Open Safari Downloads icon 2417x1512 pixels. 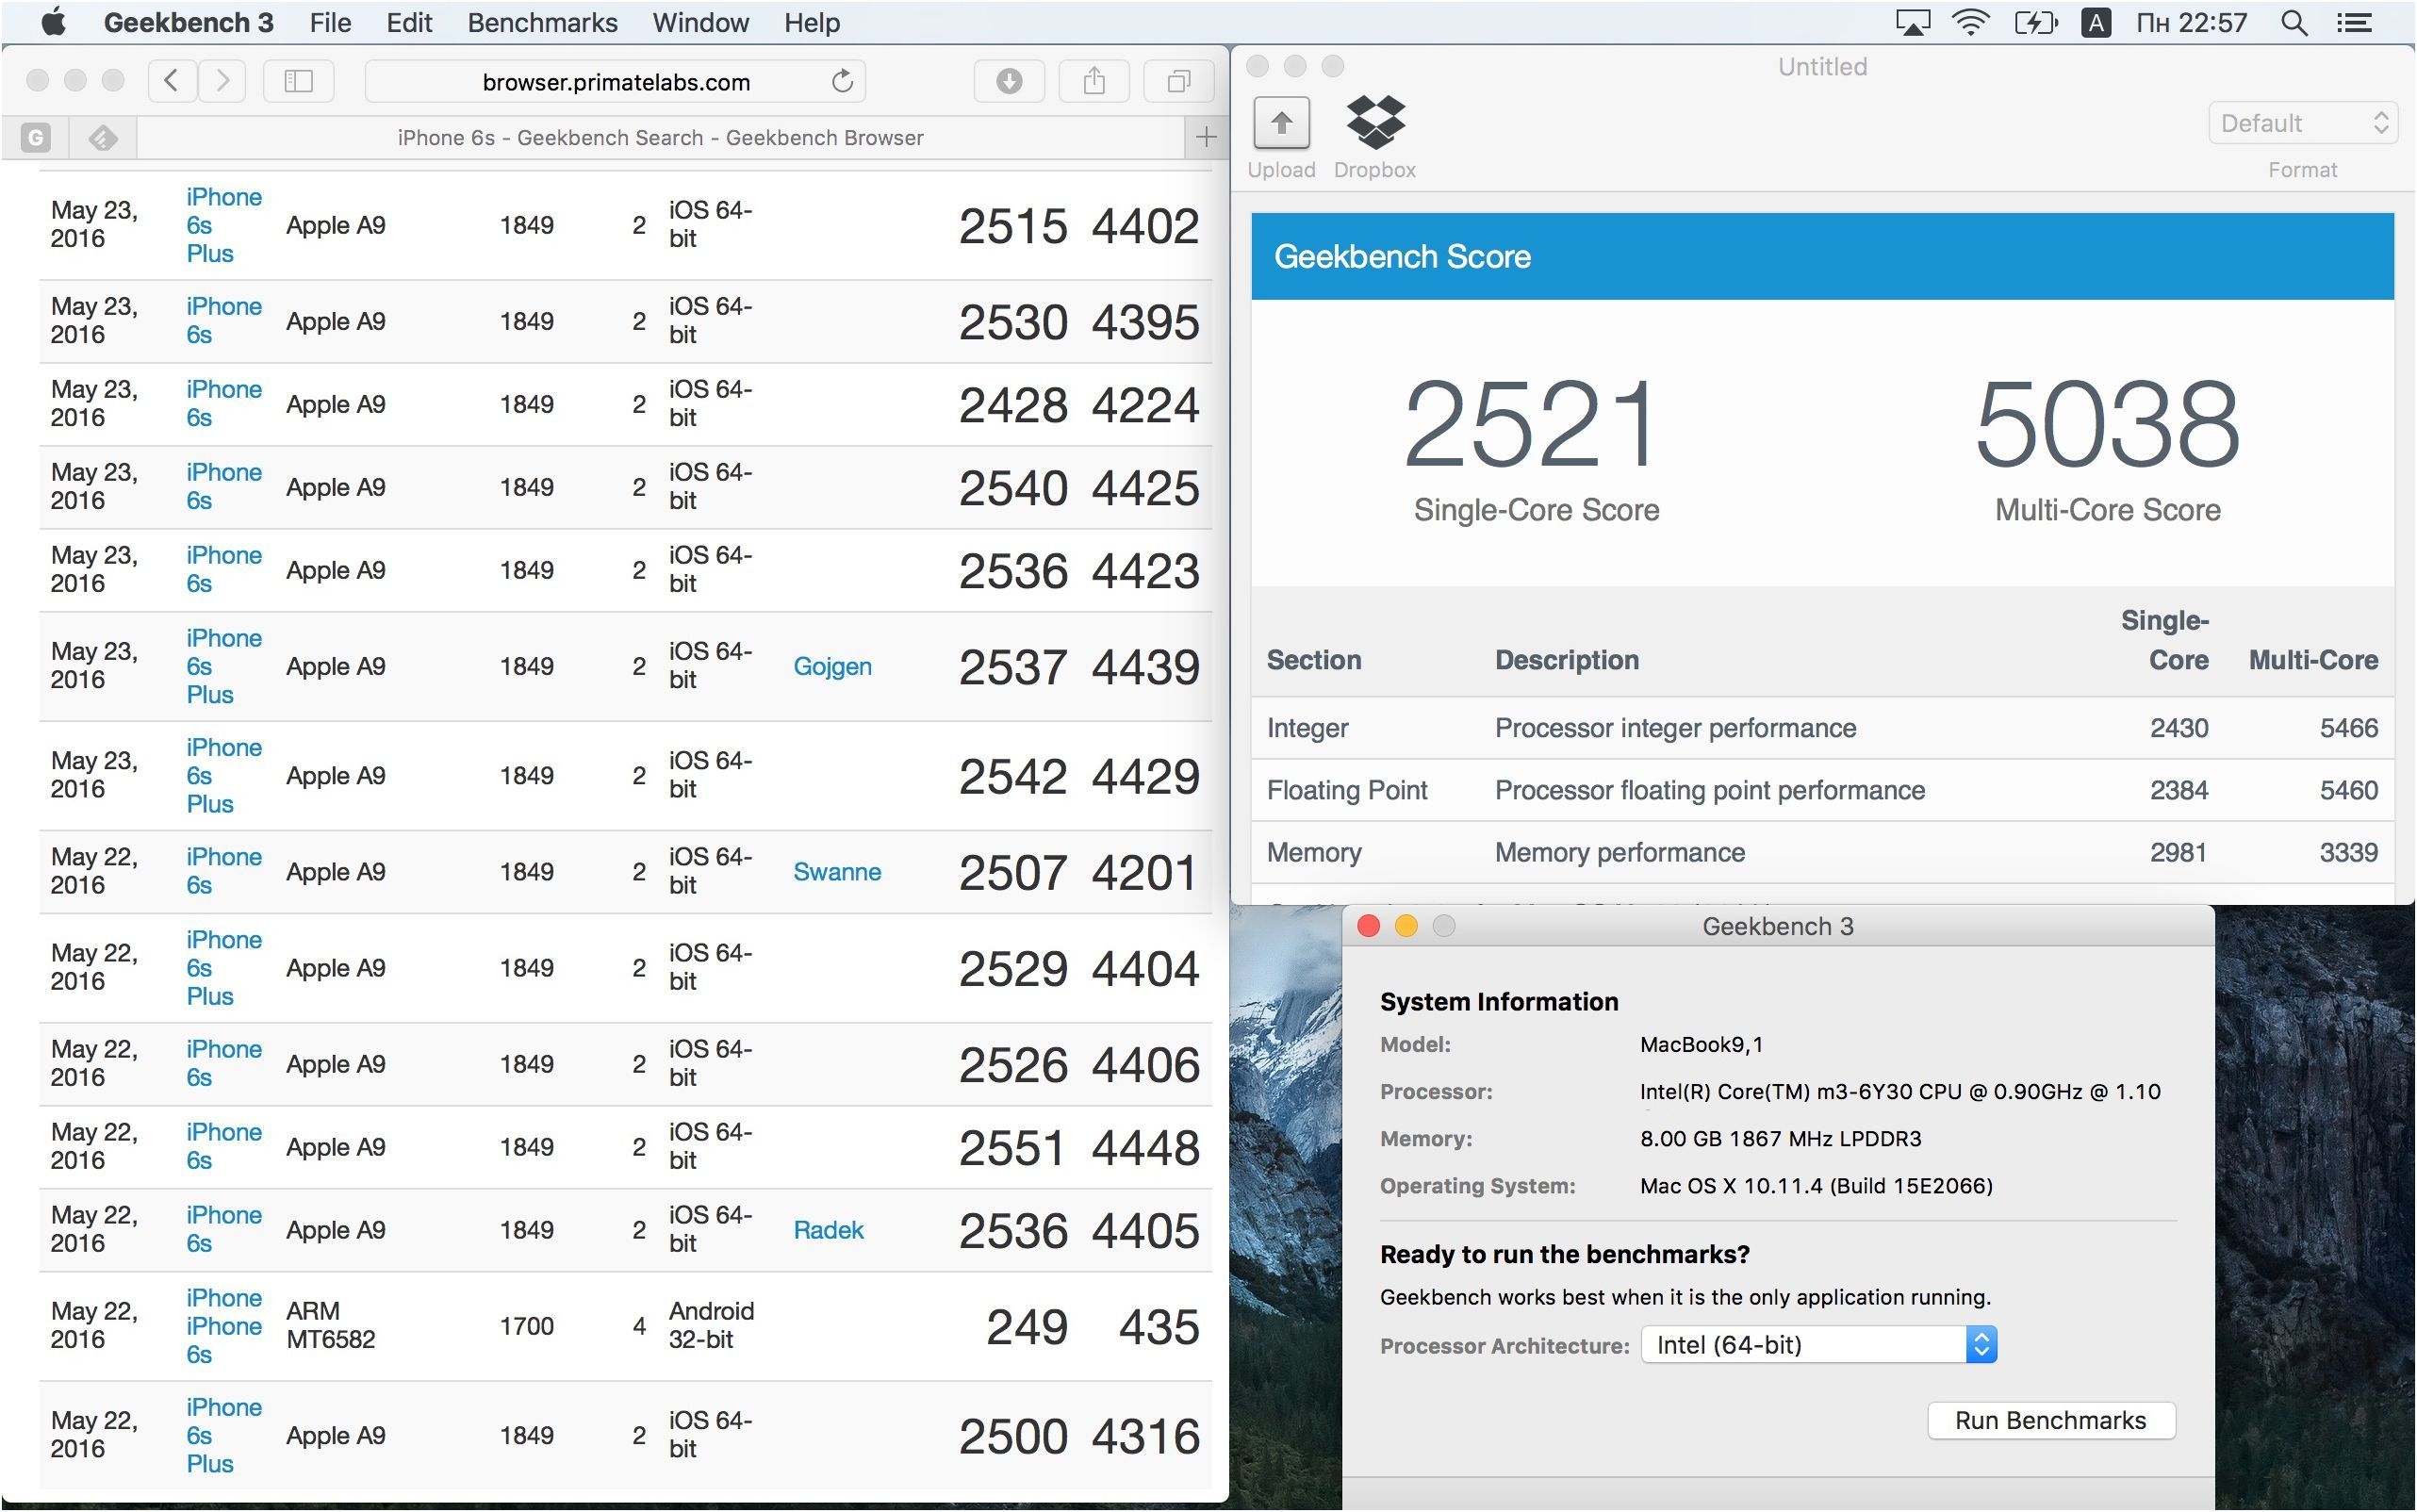1009,81
